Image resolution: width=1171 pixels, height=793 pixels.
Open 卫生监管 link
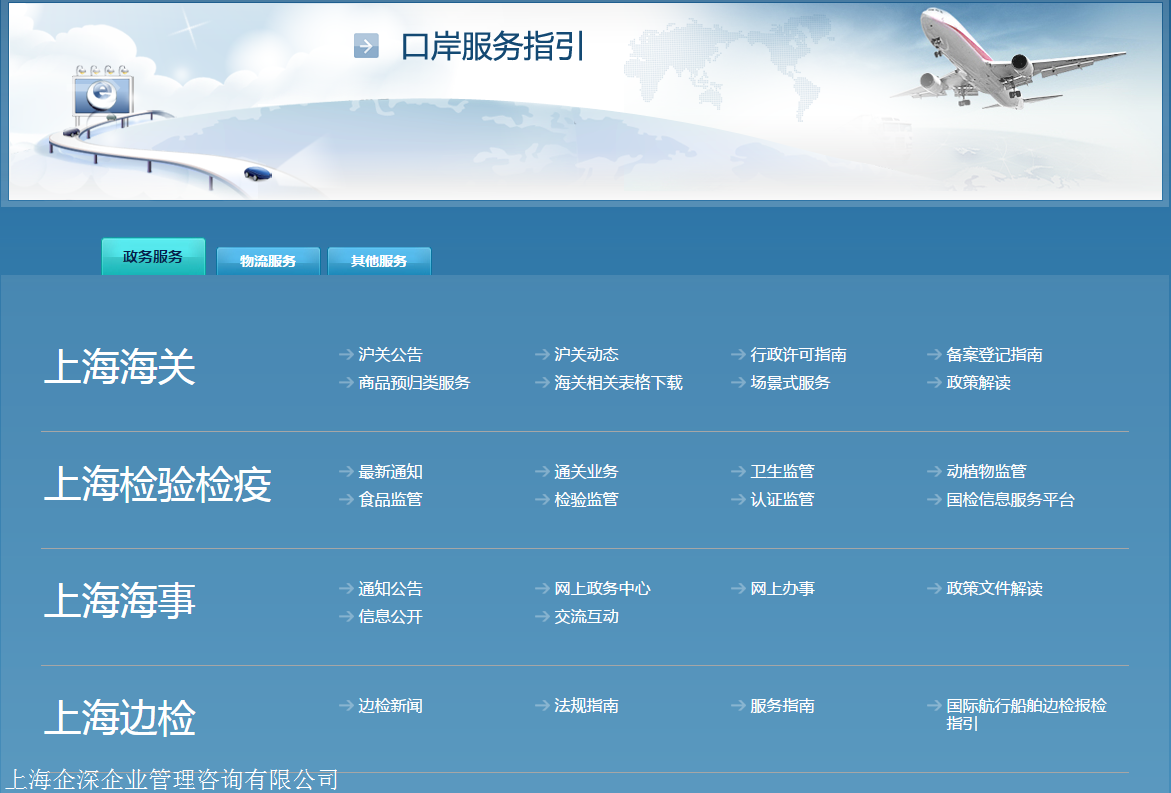click(782, 472)
